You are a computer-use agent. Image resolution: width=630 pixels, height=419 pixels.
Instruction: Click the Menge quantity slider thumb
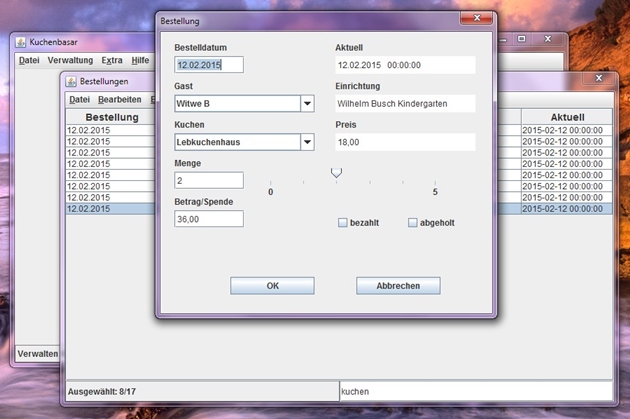point(336,173)
